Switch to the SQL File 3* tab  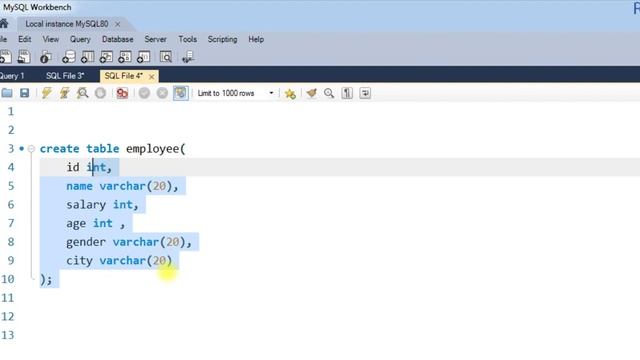(x=65, y=76)
